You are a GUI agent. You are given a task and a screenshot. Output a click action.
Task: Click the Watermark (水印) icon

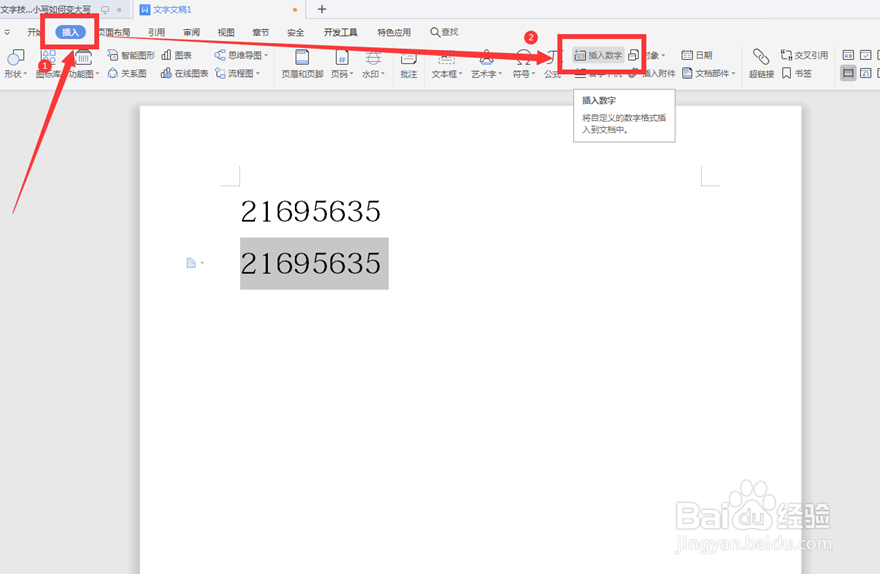click(373, 57)
